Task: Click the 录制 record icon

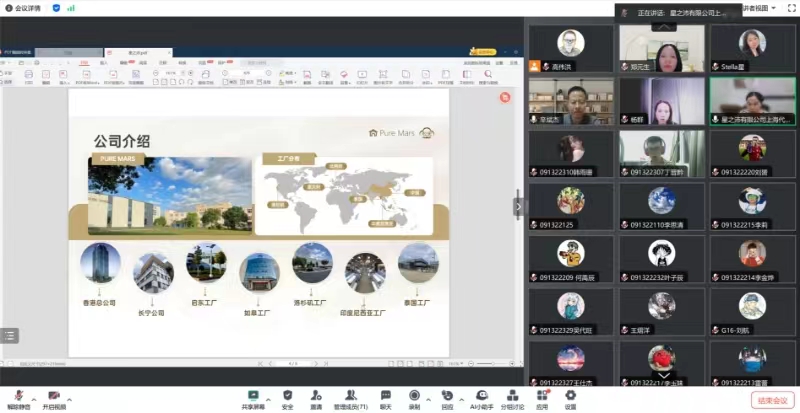Action: point(414,396)
